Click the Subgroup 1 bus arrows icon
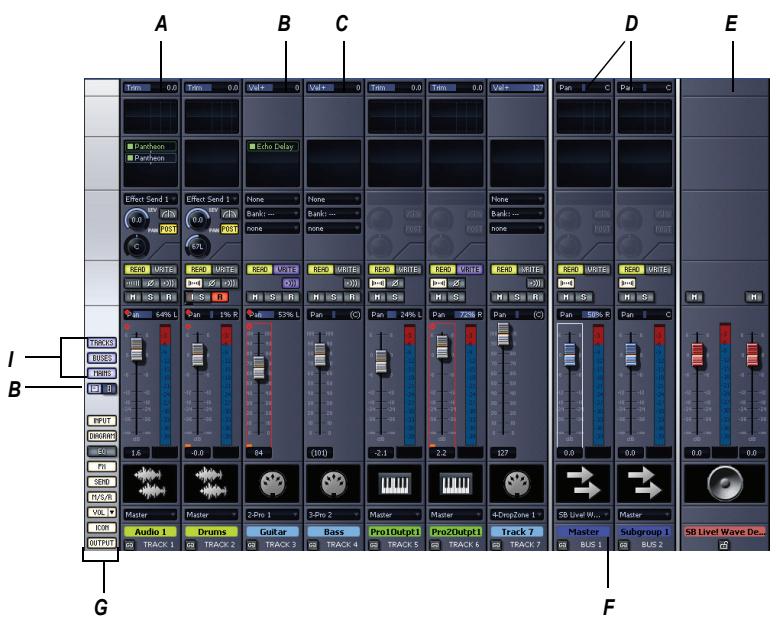 click(x=645, y=483)
